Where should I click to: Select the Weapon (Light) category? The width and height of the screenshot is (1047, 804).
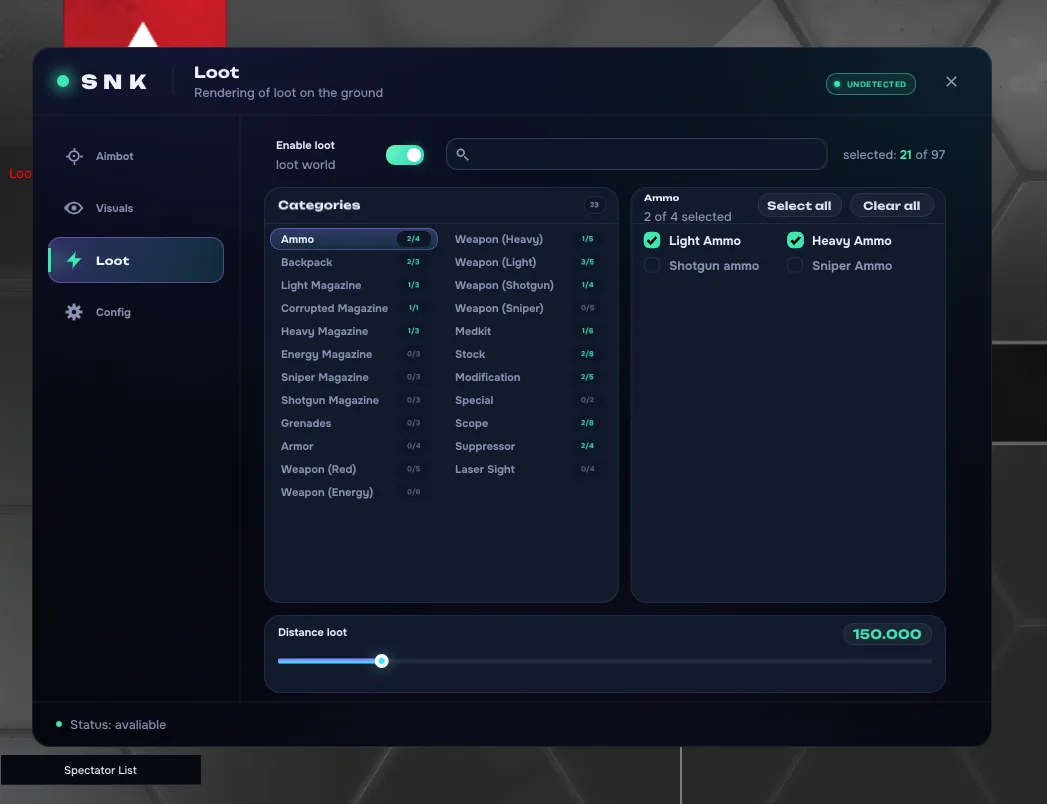click(528, 262)
